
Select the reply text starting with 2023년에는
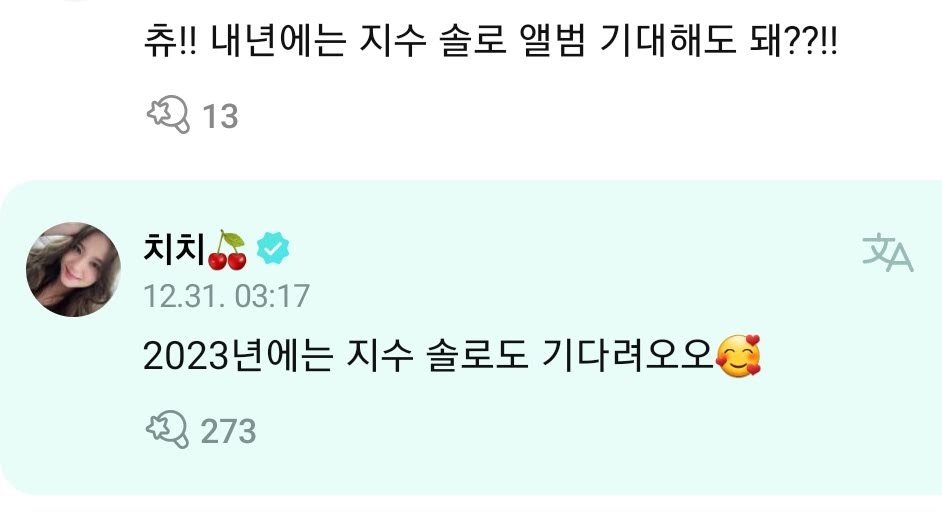coord(452,356)
